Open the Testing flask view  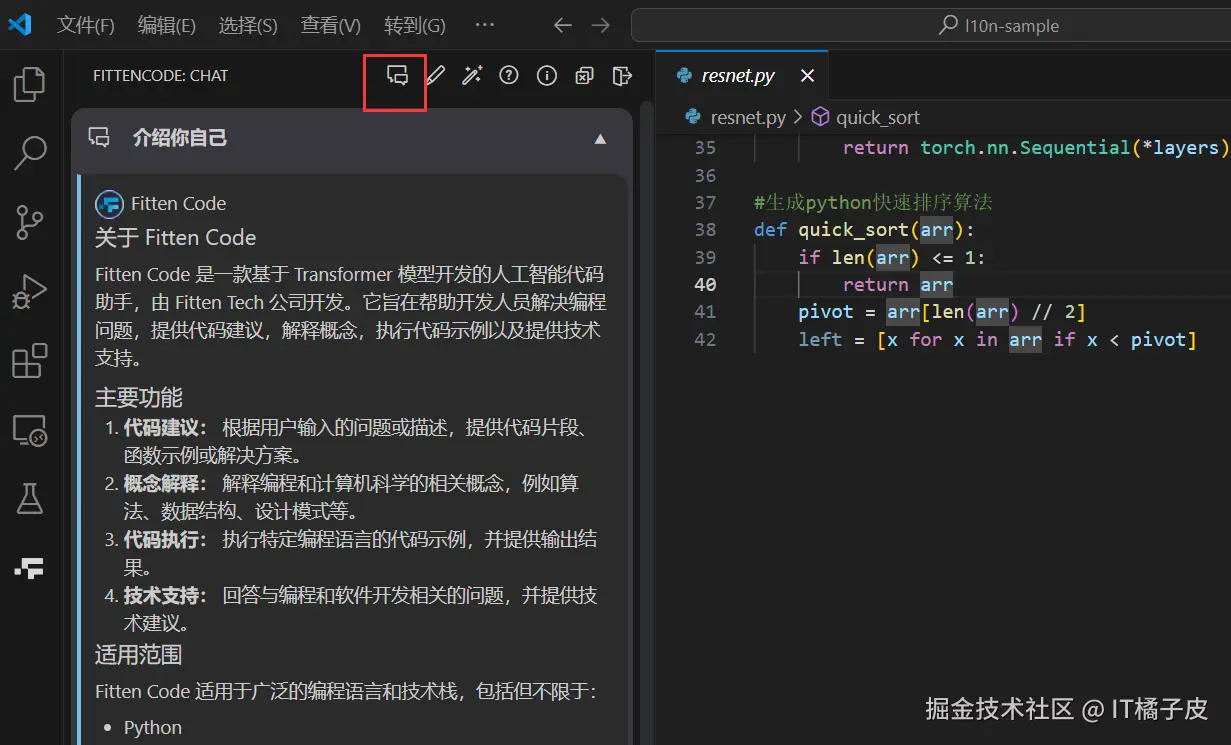pos(29,498)
